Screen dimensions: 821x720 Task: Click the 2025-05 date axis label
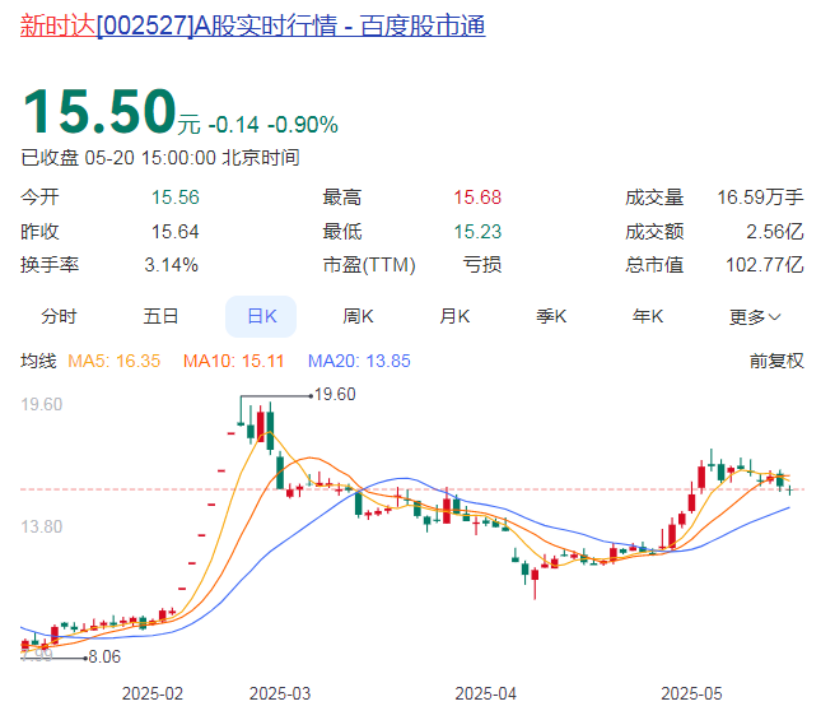point(691,694)
